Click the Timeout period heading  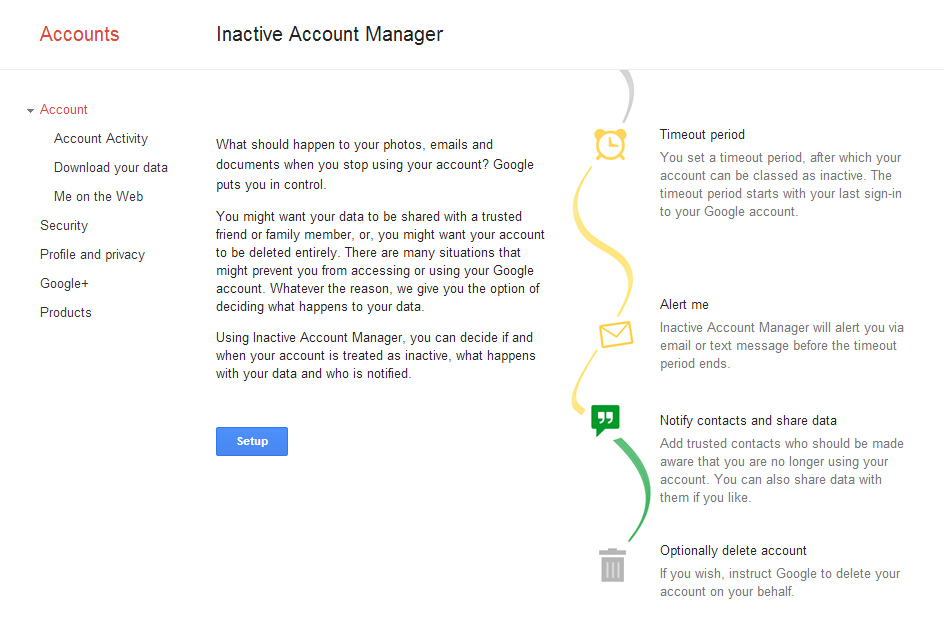point(702,135)
